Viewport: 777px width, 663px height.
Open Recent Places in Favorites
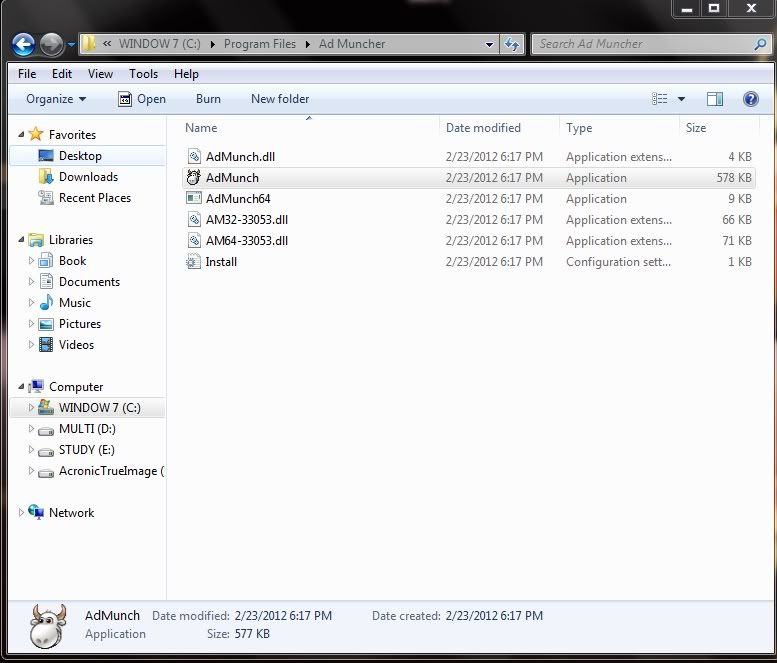pos(95,198)
